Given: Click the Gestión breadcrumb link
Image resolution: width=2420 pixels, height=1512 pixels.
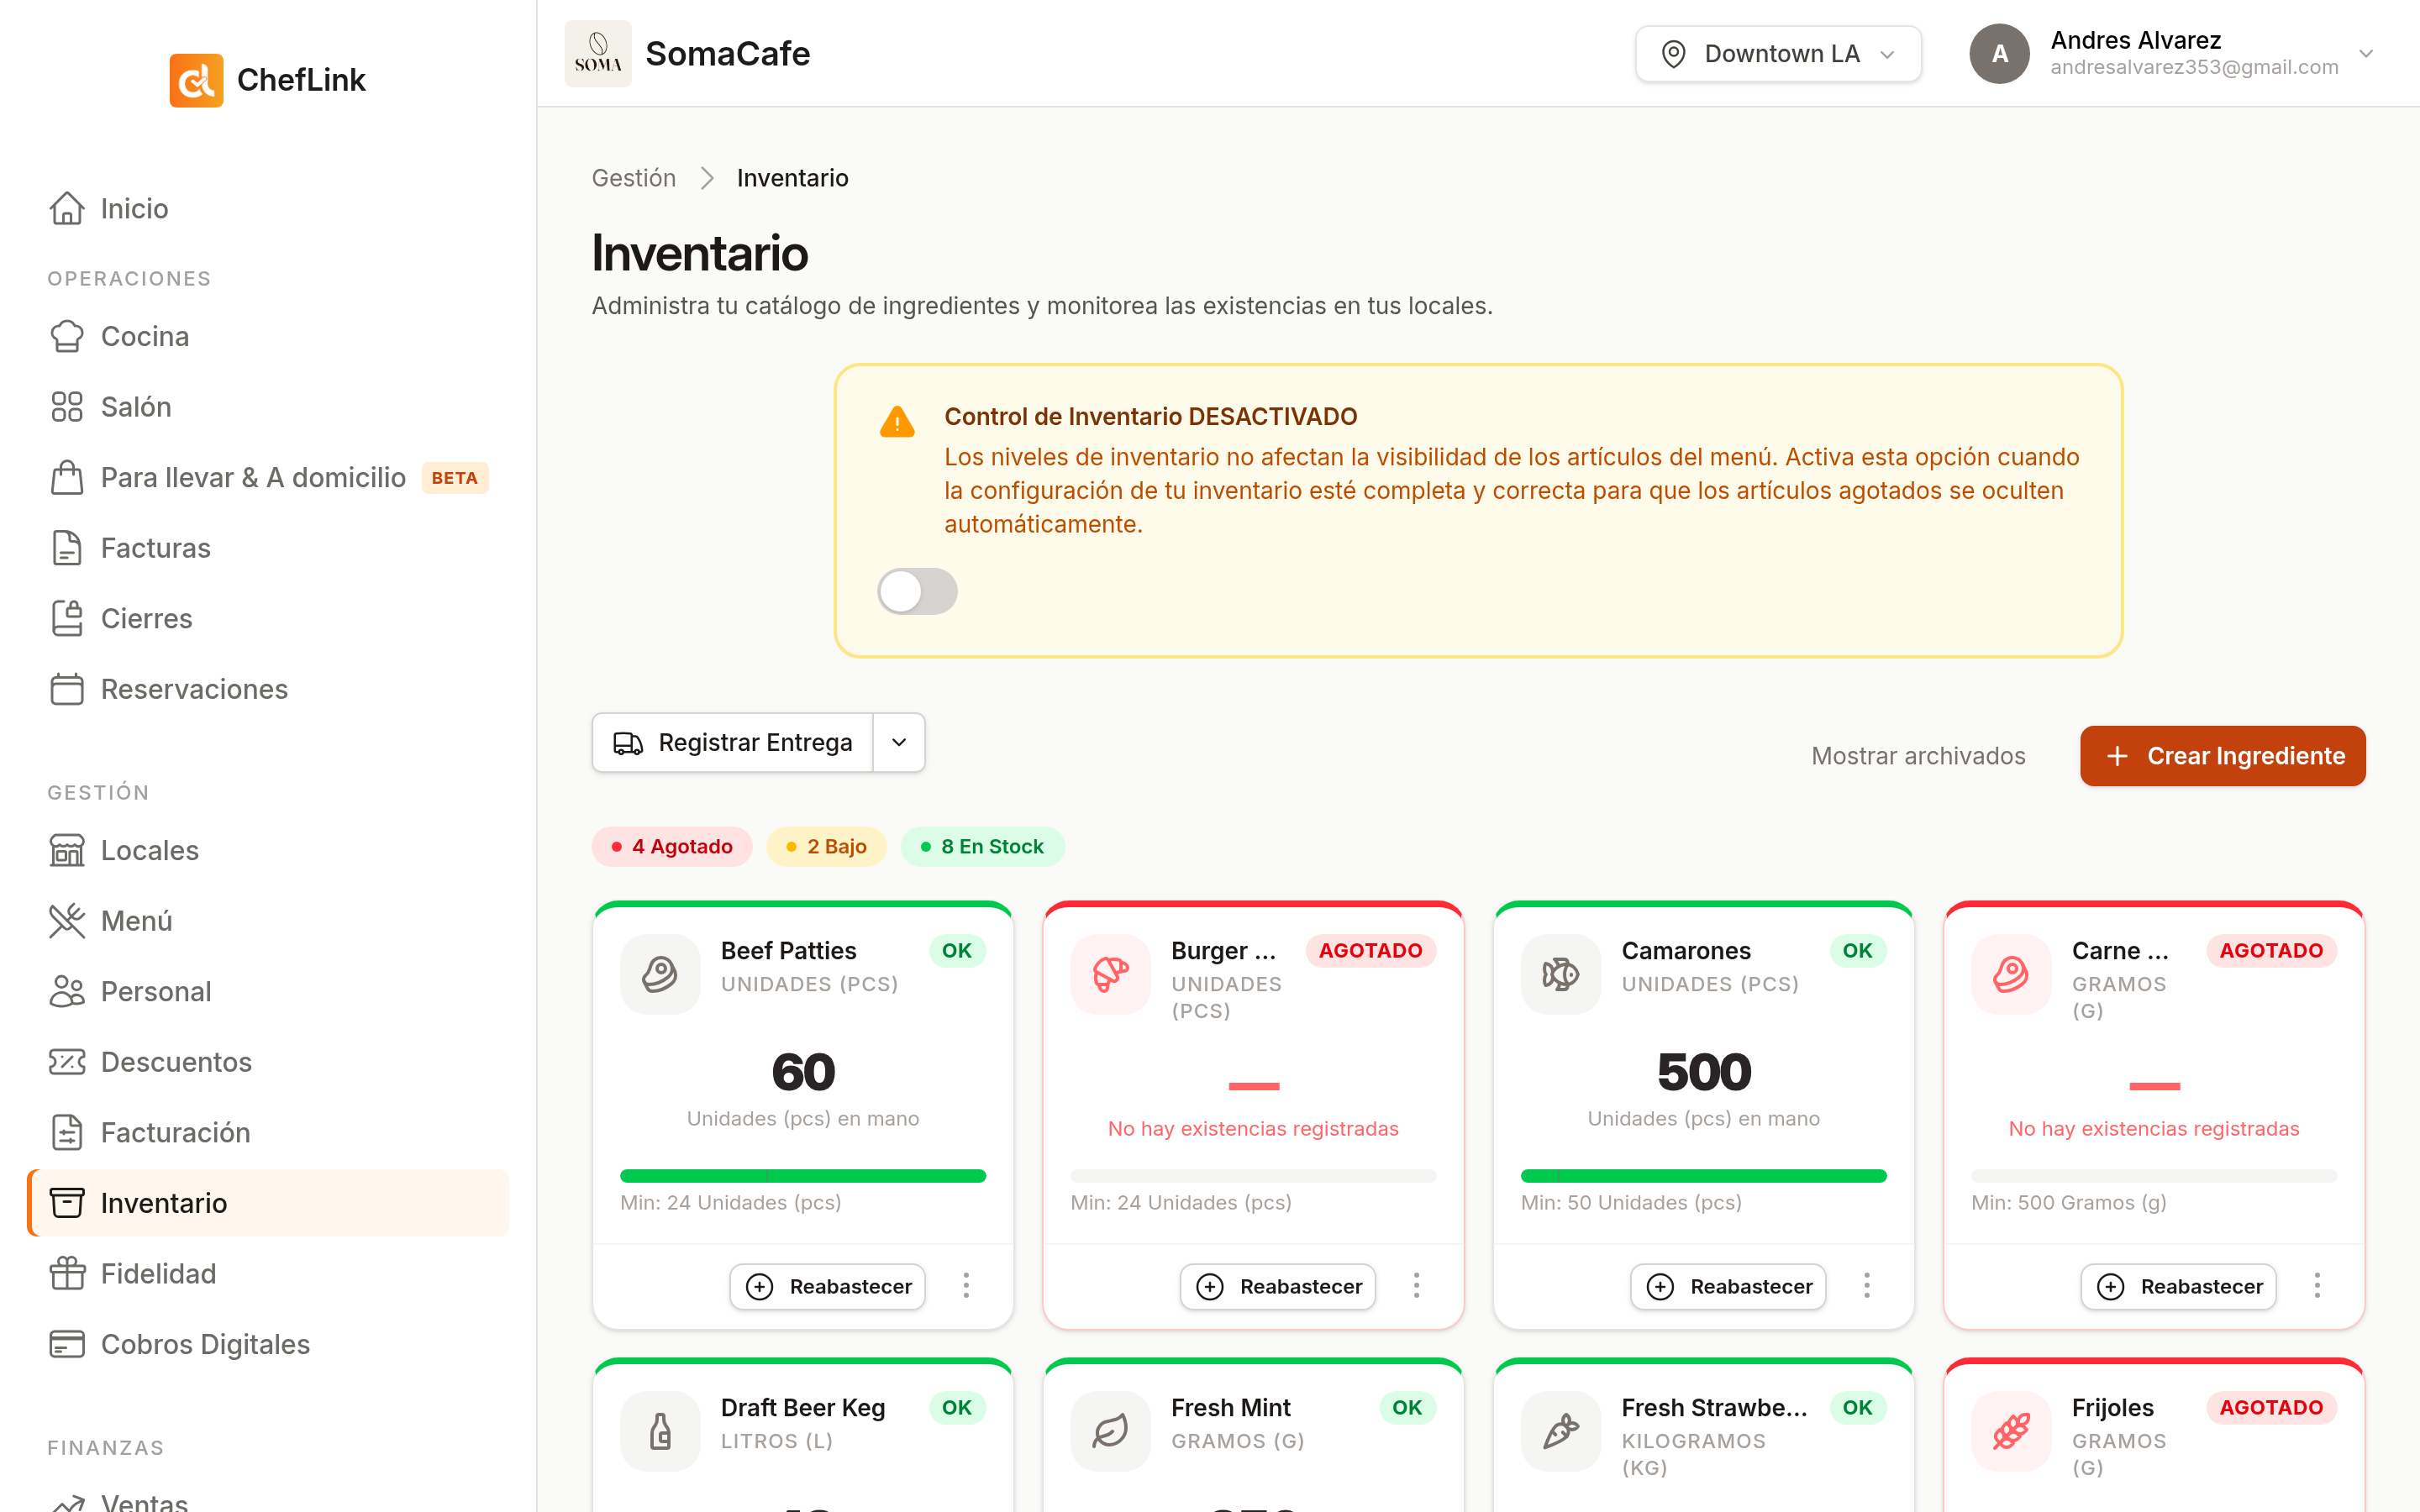Looking at the screenshot, I should (x=634, y=178).
